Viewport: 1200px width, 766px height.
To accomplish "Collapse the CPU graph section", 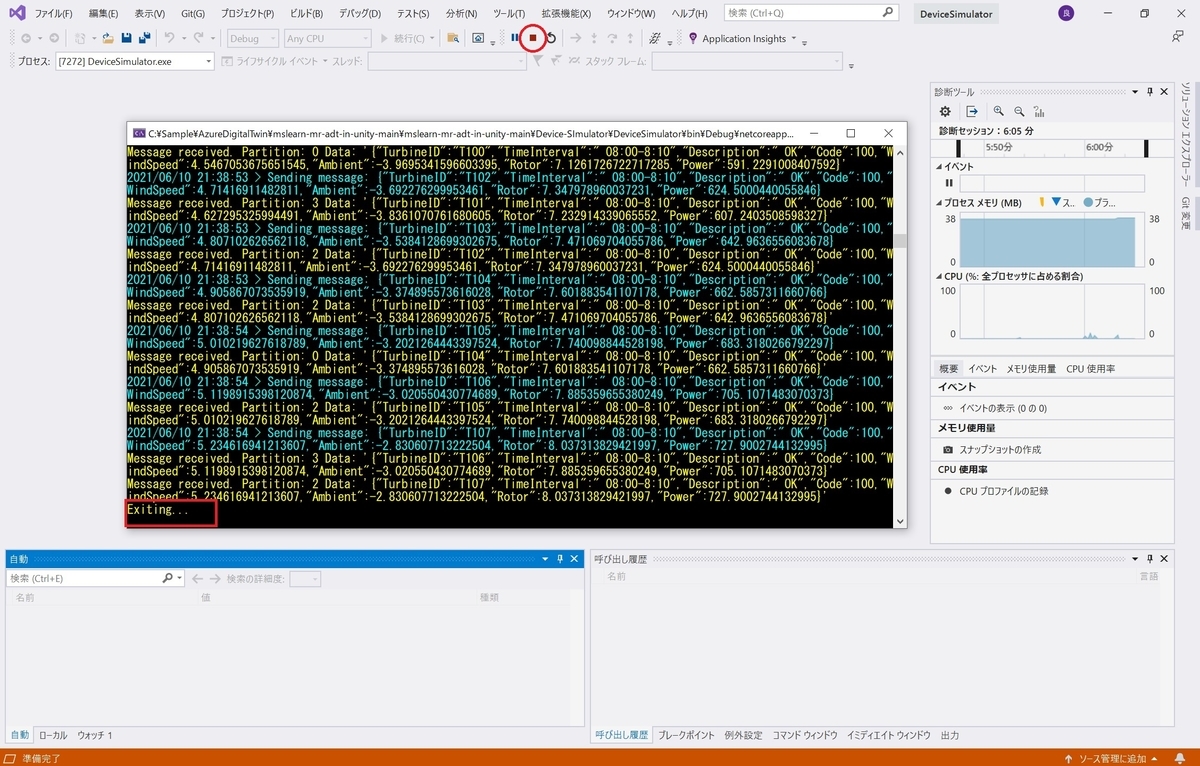I will 940,275.
